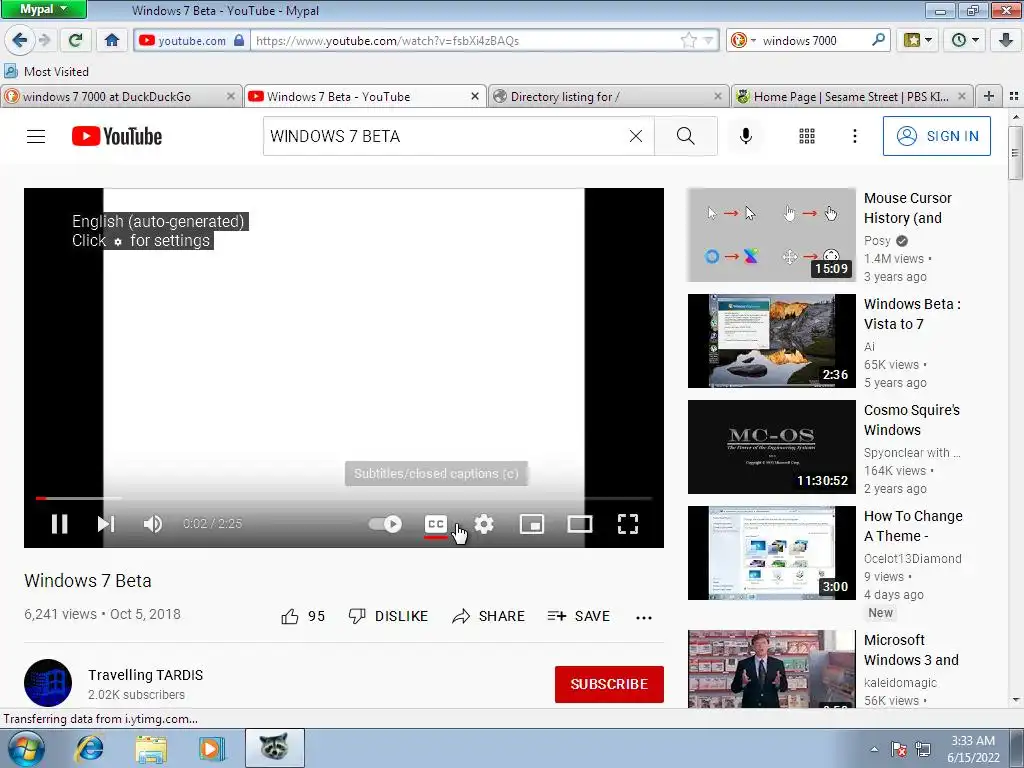The width and height of the screenshot is (1024, 768).
Task: Click the search magnifier in browser search box
Action: pos(878,40)
